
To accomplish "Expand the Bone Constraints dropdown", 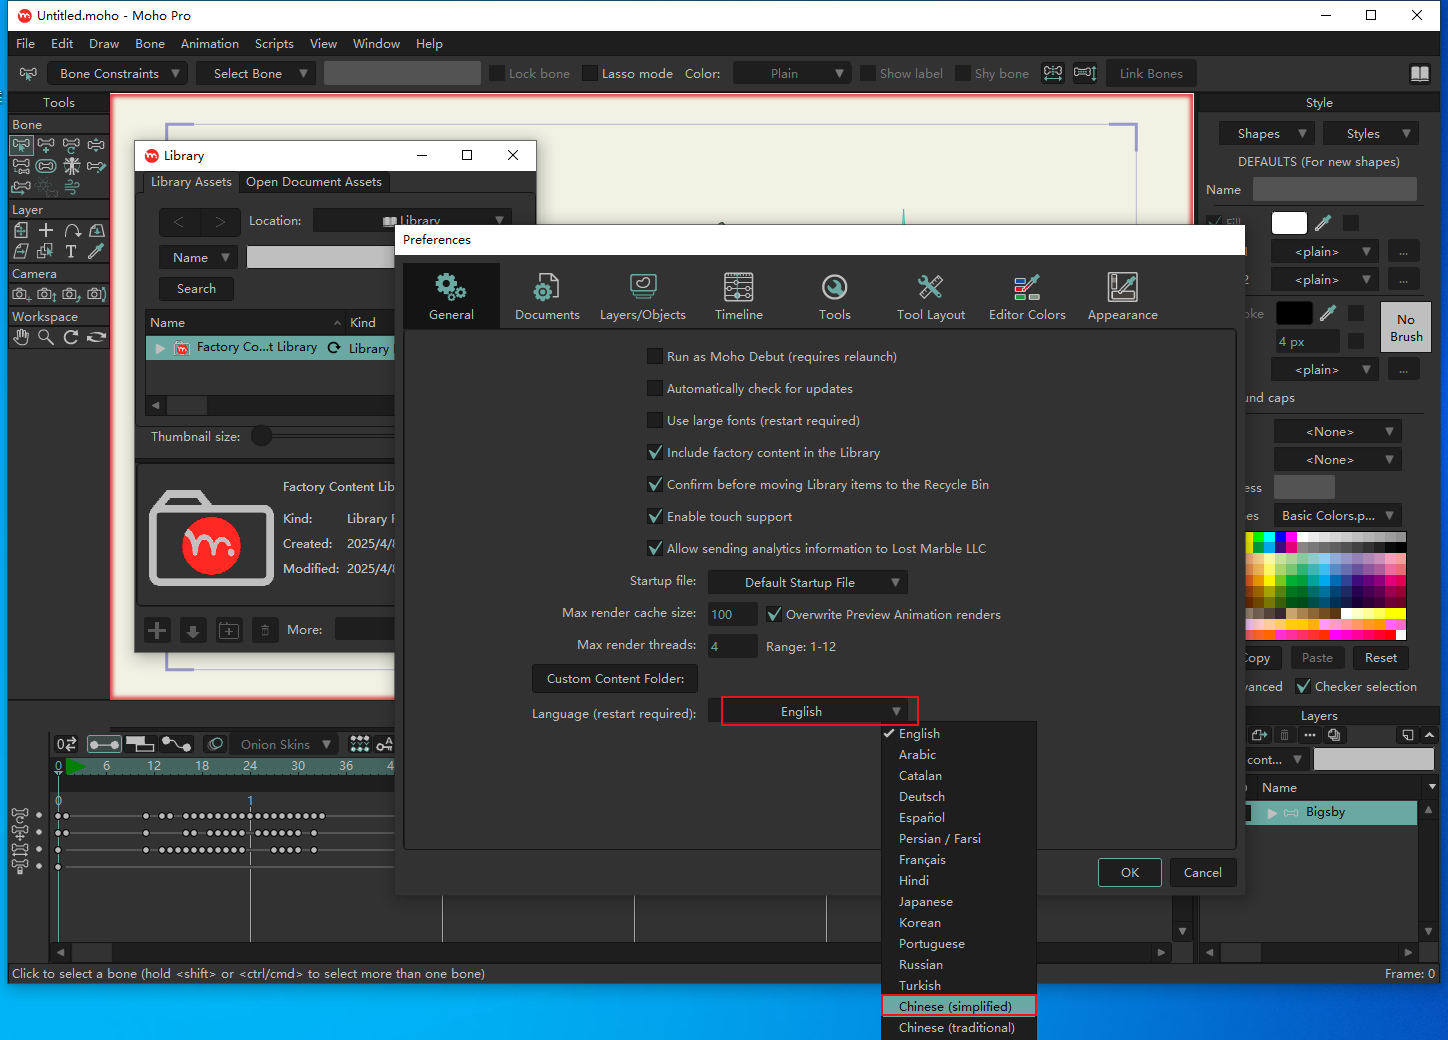I will [119, 74].
